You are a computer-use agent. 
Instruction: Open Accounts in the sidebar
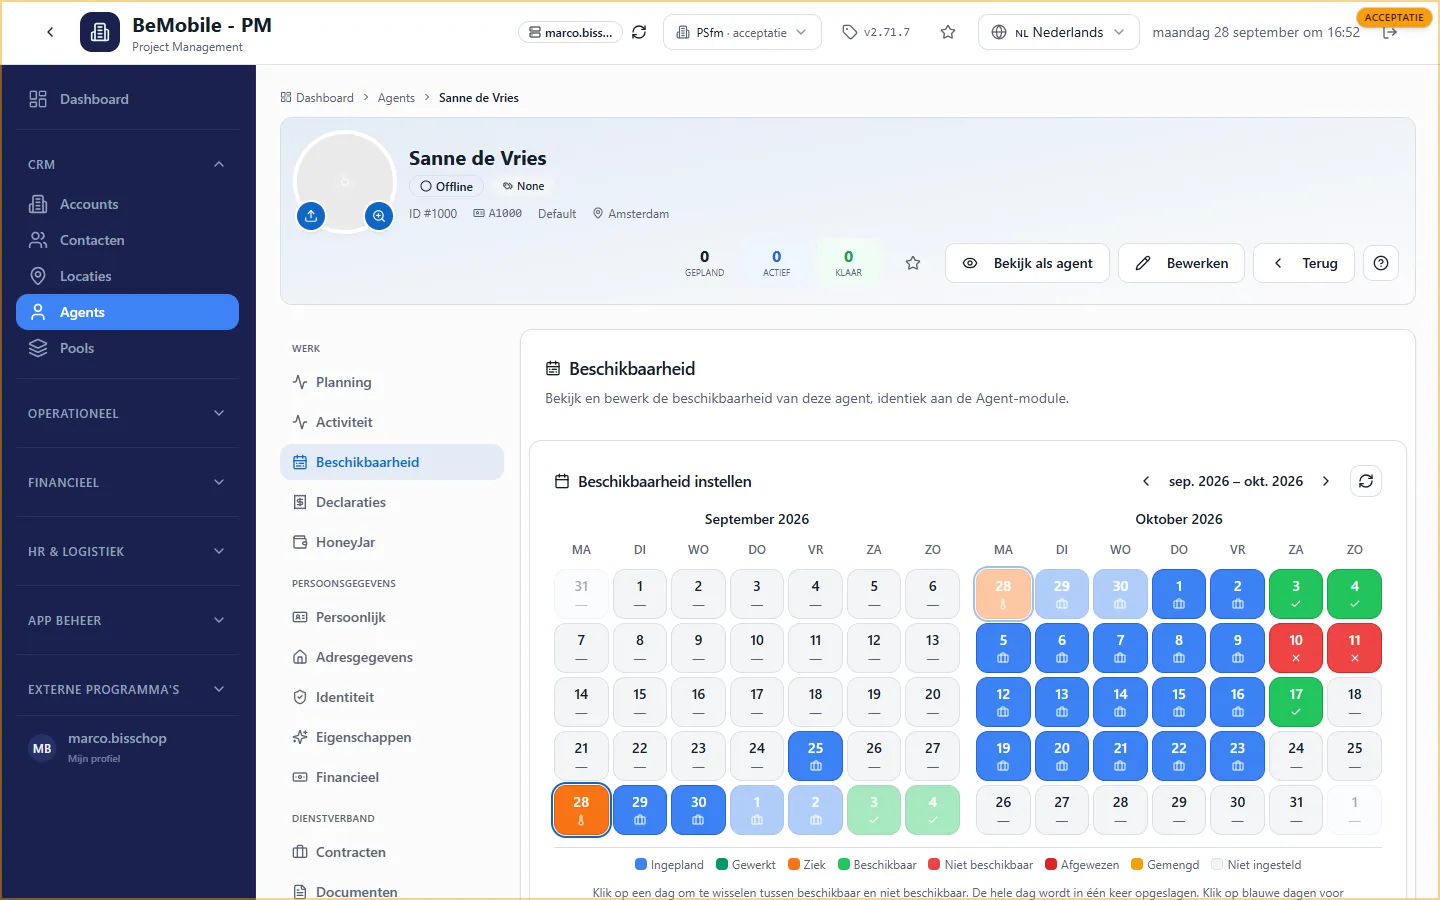tap(127, 204)
